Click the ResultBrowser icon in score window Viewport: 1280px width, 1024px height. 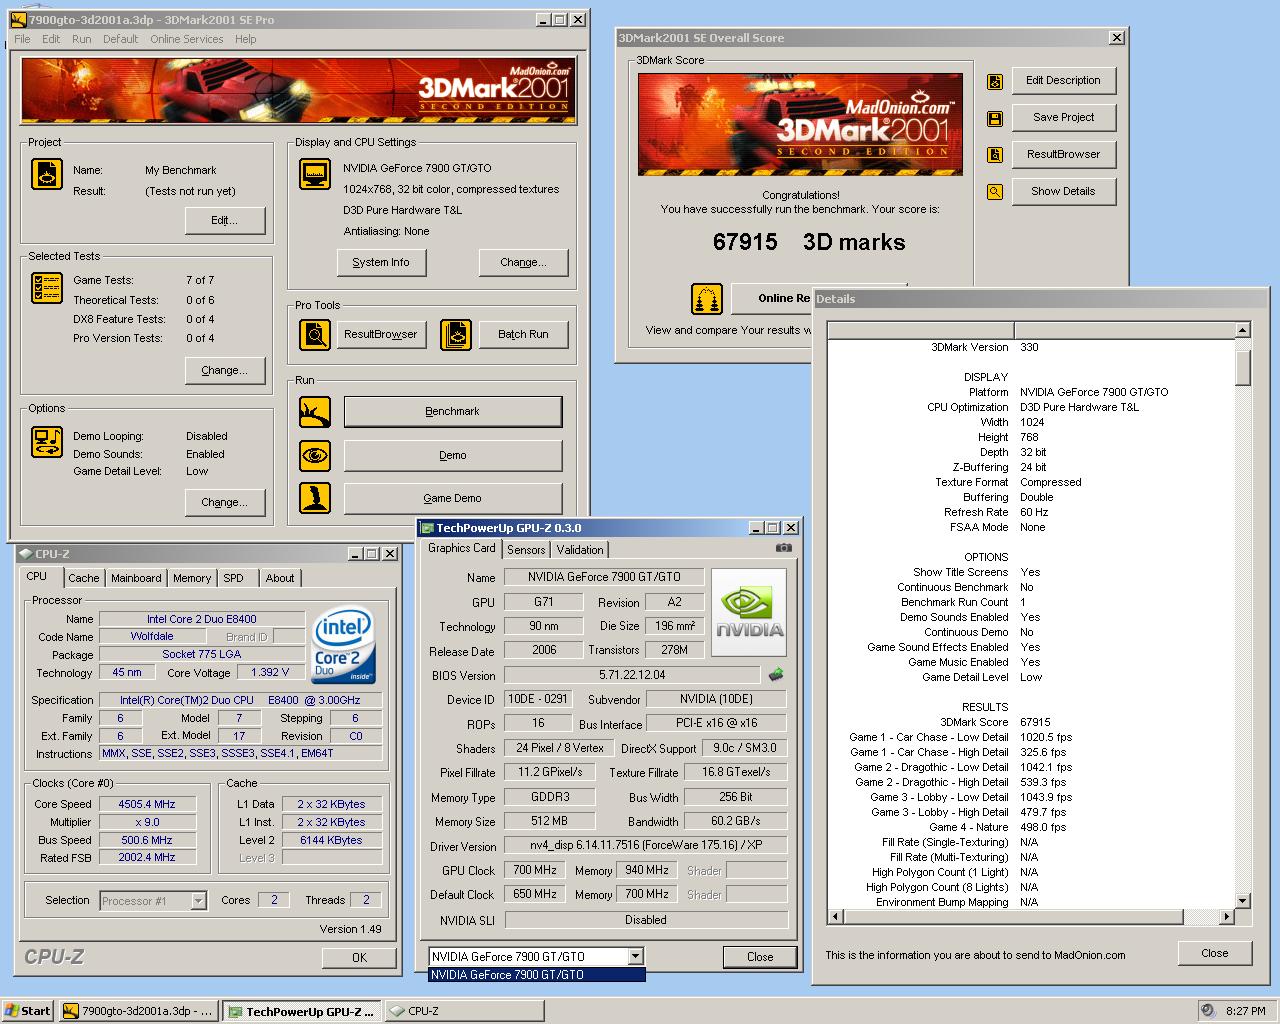click(x=995, y=155)
